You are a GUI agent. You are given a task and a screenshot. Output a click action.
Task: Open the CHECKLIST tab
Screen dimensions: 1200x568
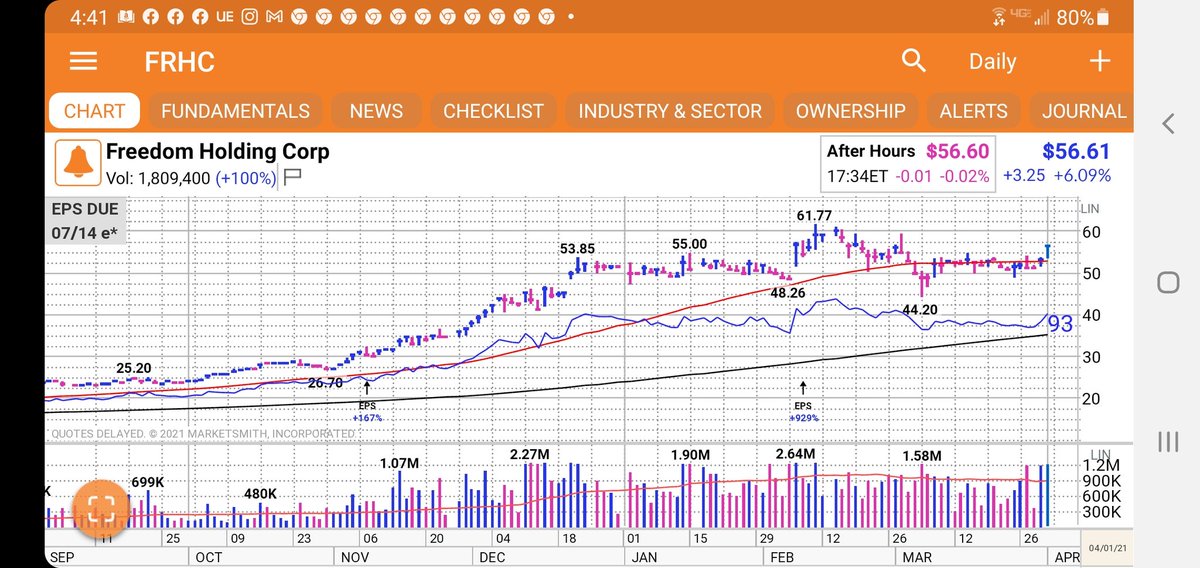point(493,111)
